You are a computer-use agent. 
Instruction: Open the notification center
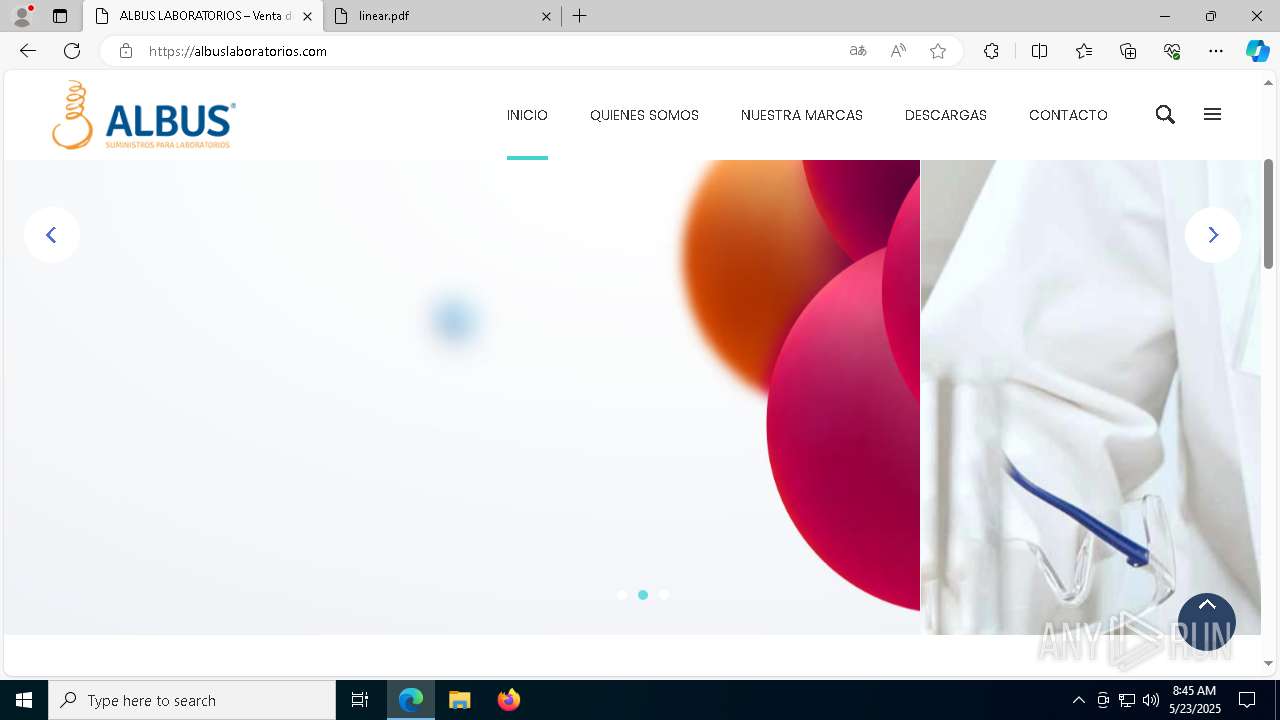click(1247, 700)
